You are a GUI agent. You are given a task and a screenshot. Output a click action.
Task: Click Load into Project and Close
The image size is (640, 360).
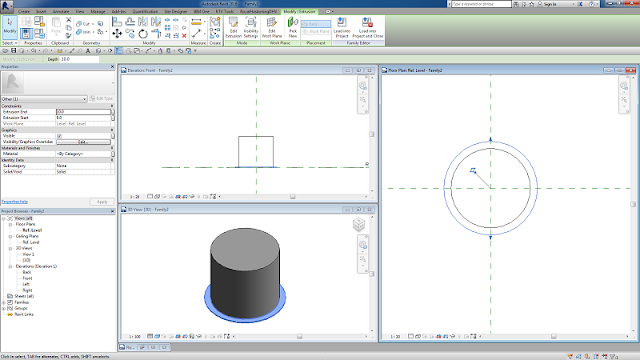pyautogui.click(x=367, y=28)
